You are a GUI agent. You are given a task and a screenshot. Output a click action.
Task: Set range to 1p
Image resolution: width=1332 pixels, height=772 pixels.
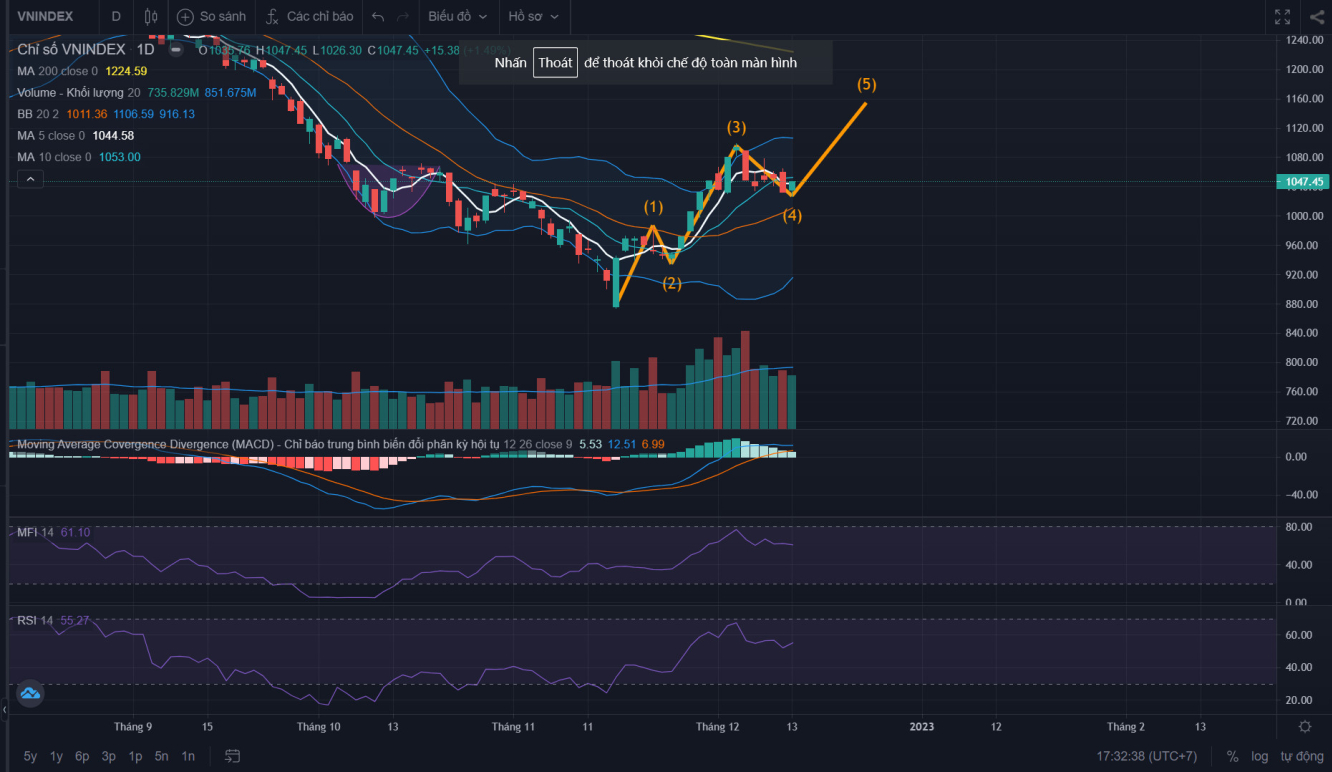[135, 756]
